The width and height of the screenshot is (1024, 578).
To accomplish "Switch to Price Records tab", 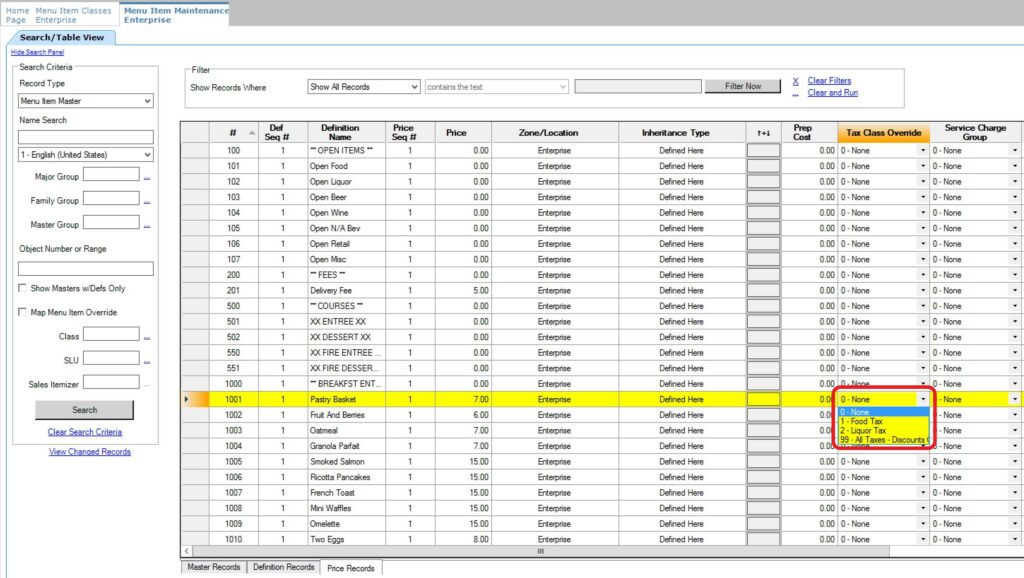I will click(x=351, y=568).
